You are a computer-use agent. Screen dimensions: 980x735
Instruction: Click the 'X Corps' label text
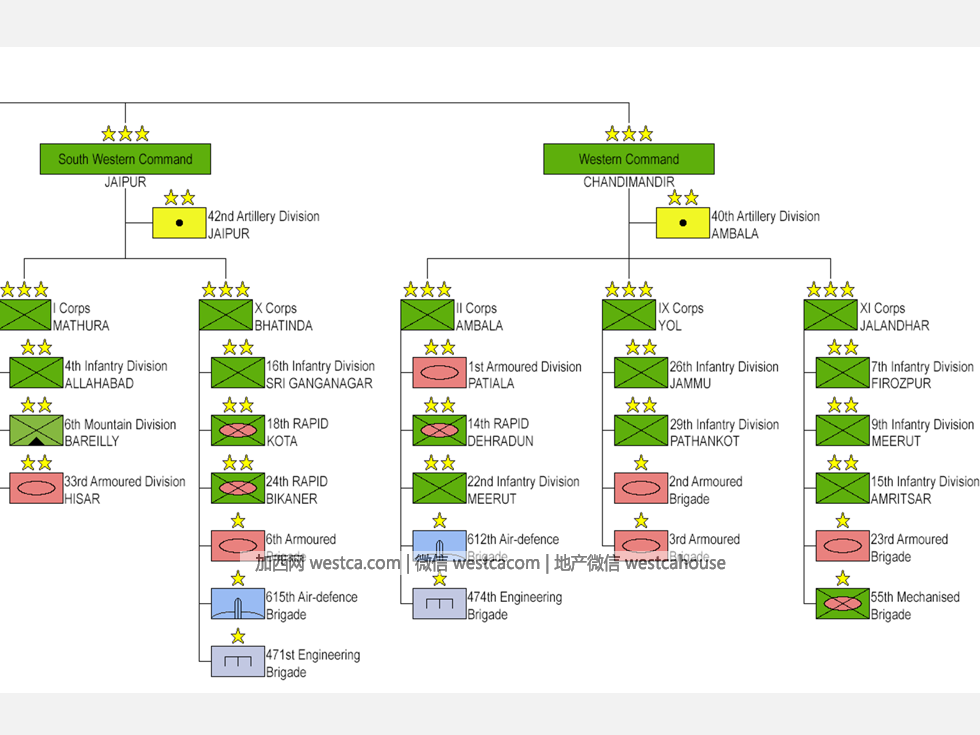pyautogui.click(x=276, y=308)
